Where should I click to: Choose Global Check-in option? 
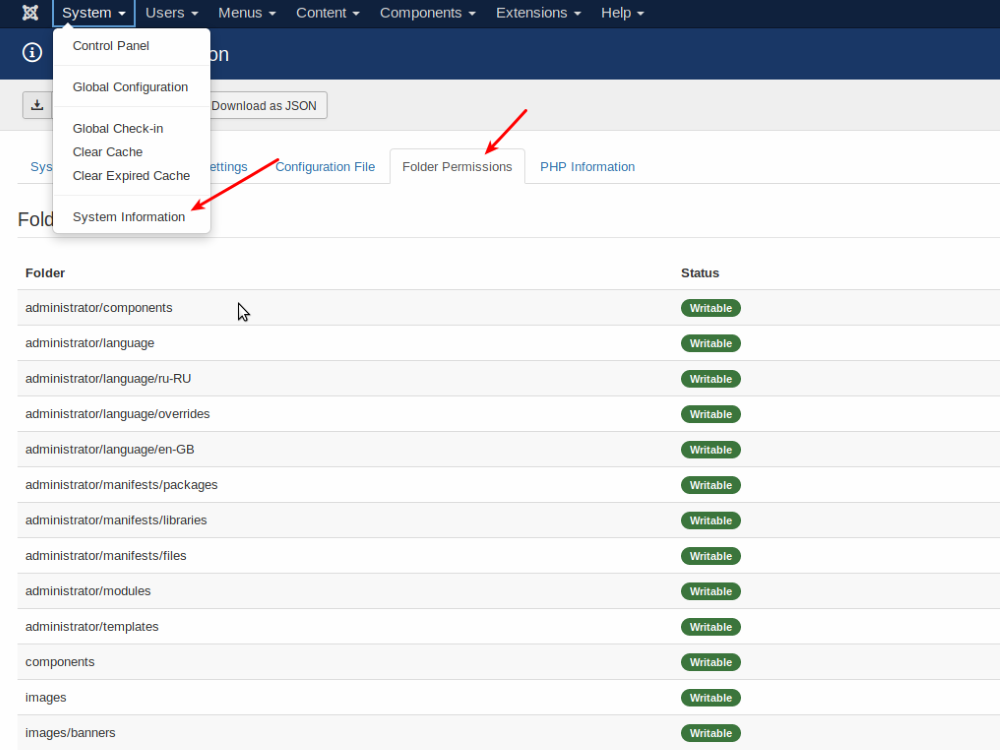tap(118, 129)
